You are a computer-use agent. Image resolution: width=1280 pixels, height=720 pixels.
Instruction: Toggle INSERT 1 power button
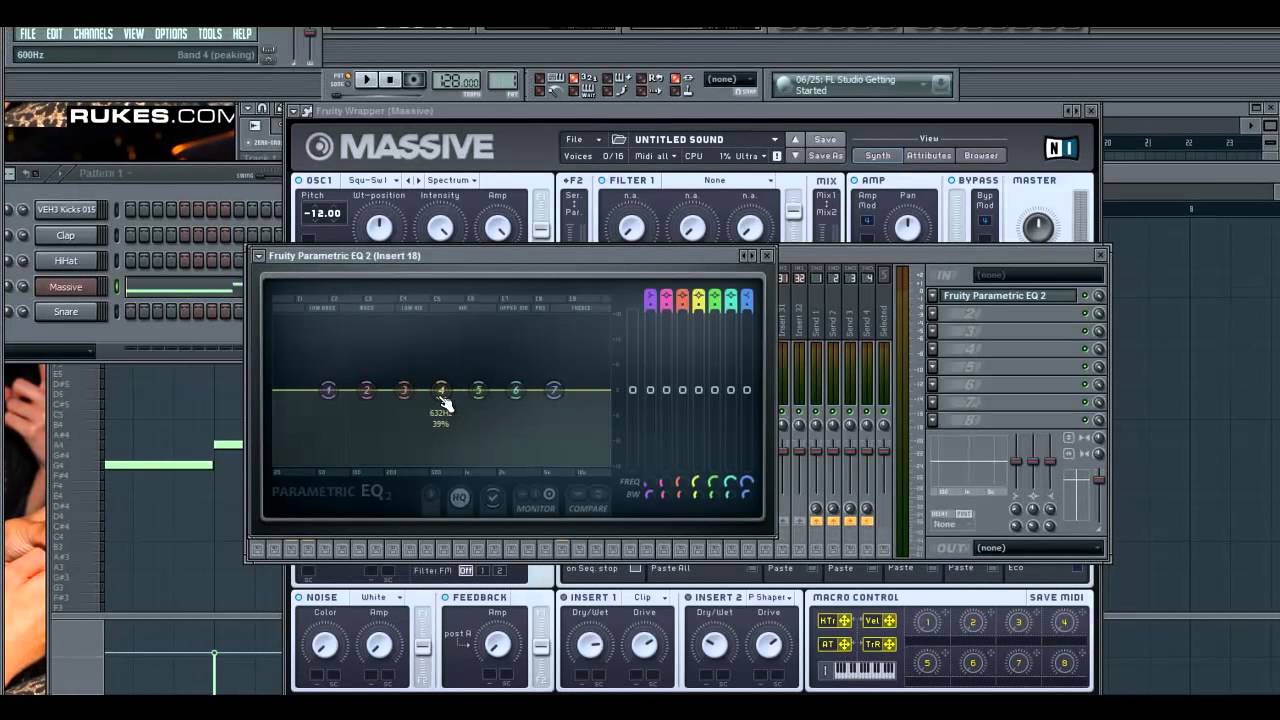point(563,598)
